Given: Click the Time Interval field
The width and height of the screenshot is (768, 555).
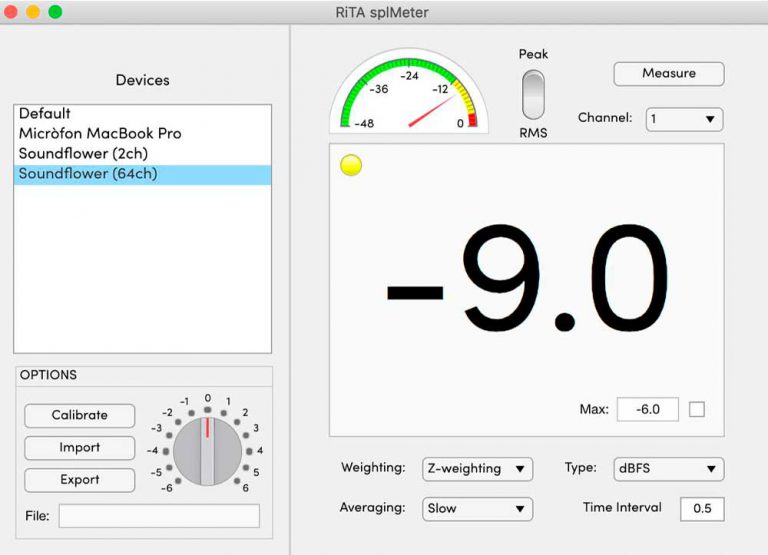Looking at the screenshot, I should pos(702,509).
